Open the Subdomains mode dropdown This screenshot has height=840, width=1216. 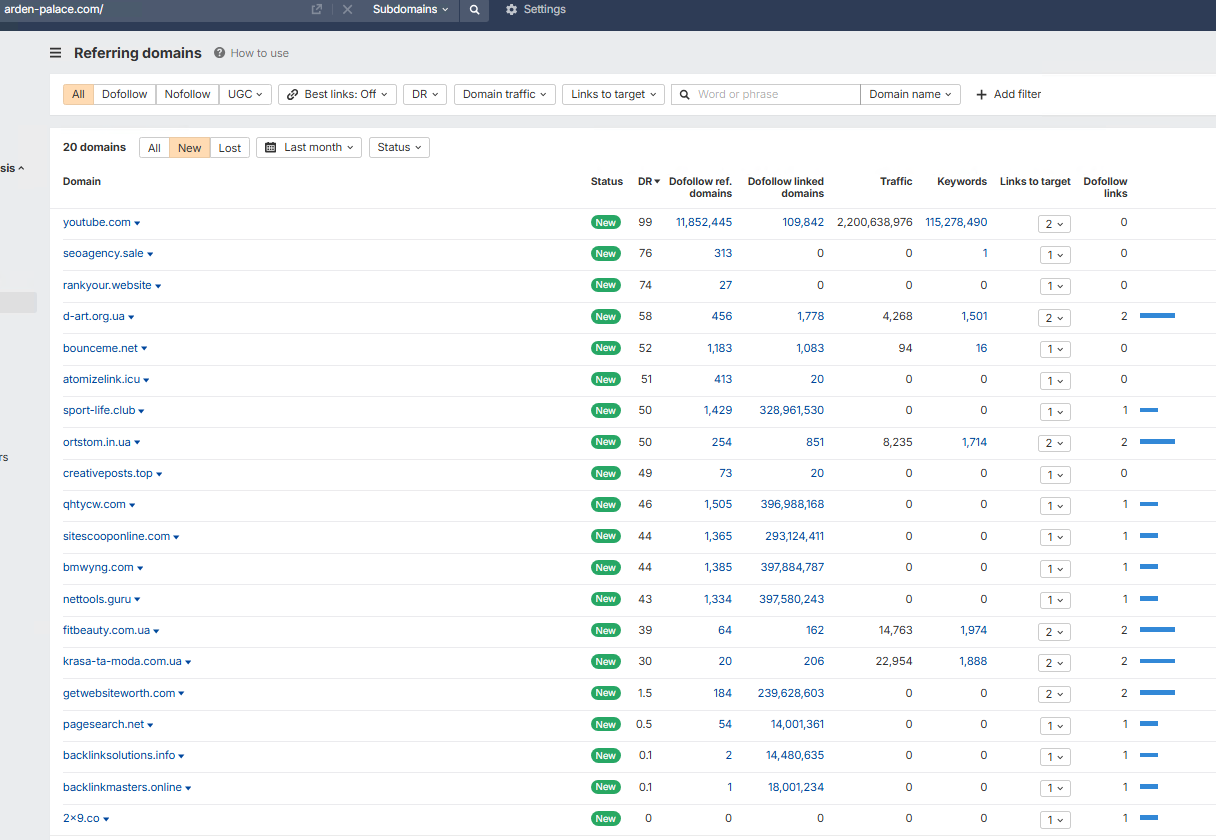point(410,10)
